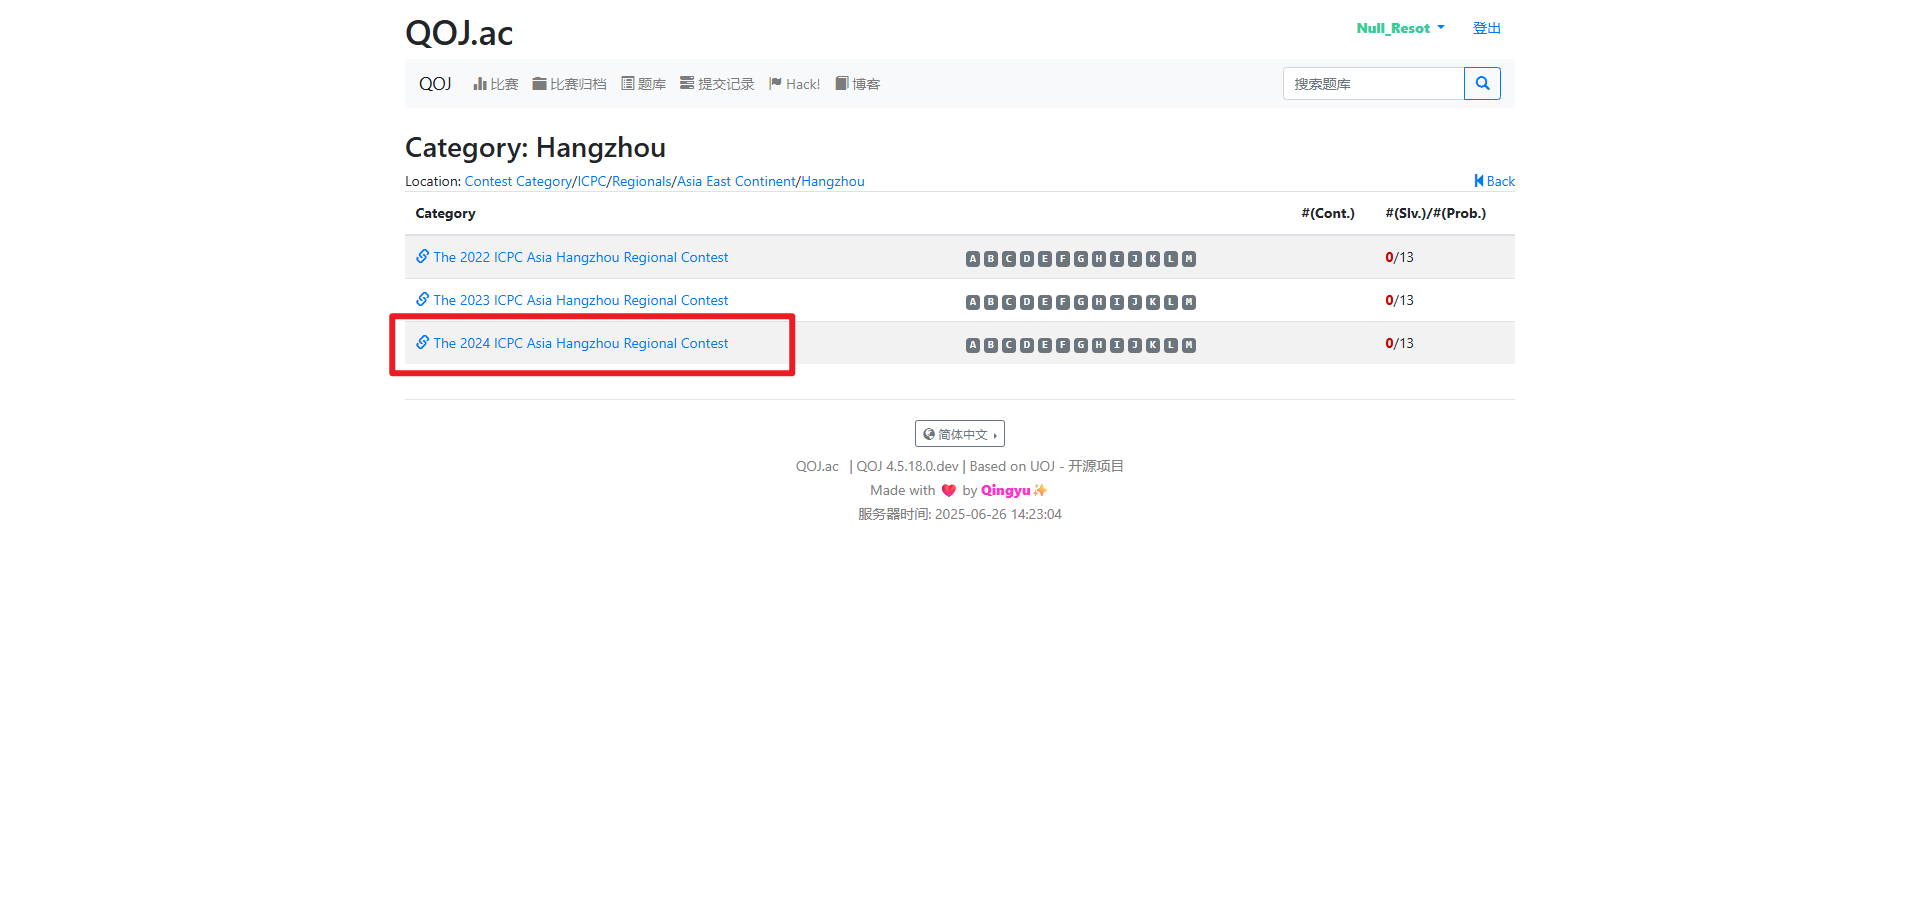Click problem badge A of the 2024 contest
Screen dimensions: 1920x911
[x=972, y=344]
